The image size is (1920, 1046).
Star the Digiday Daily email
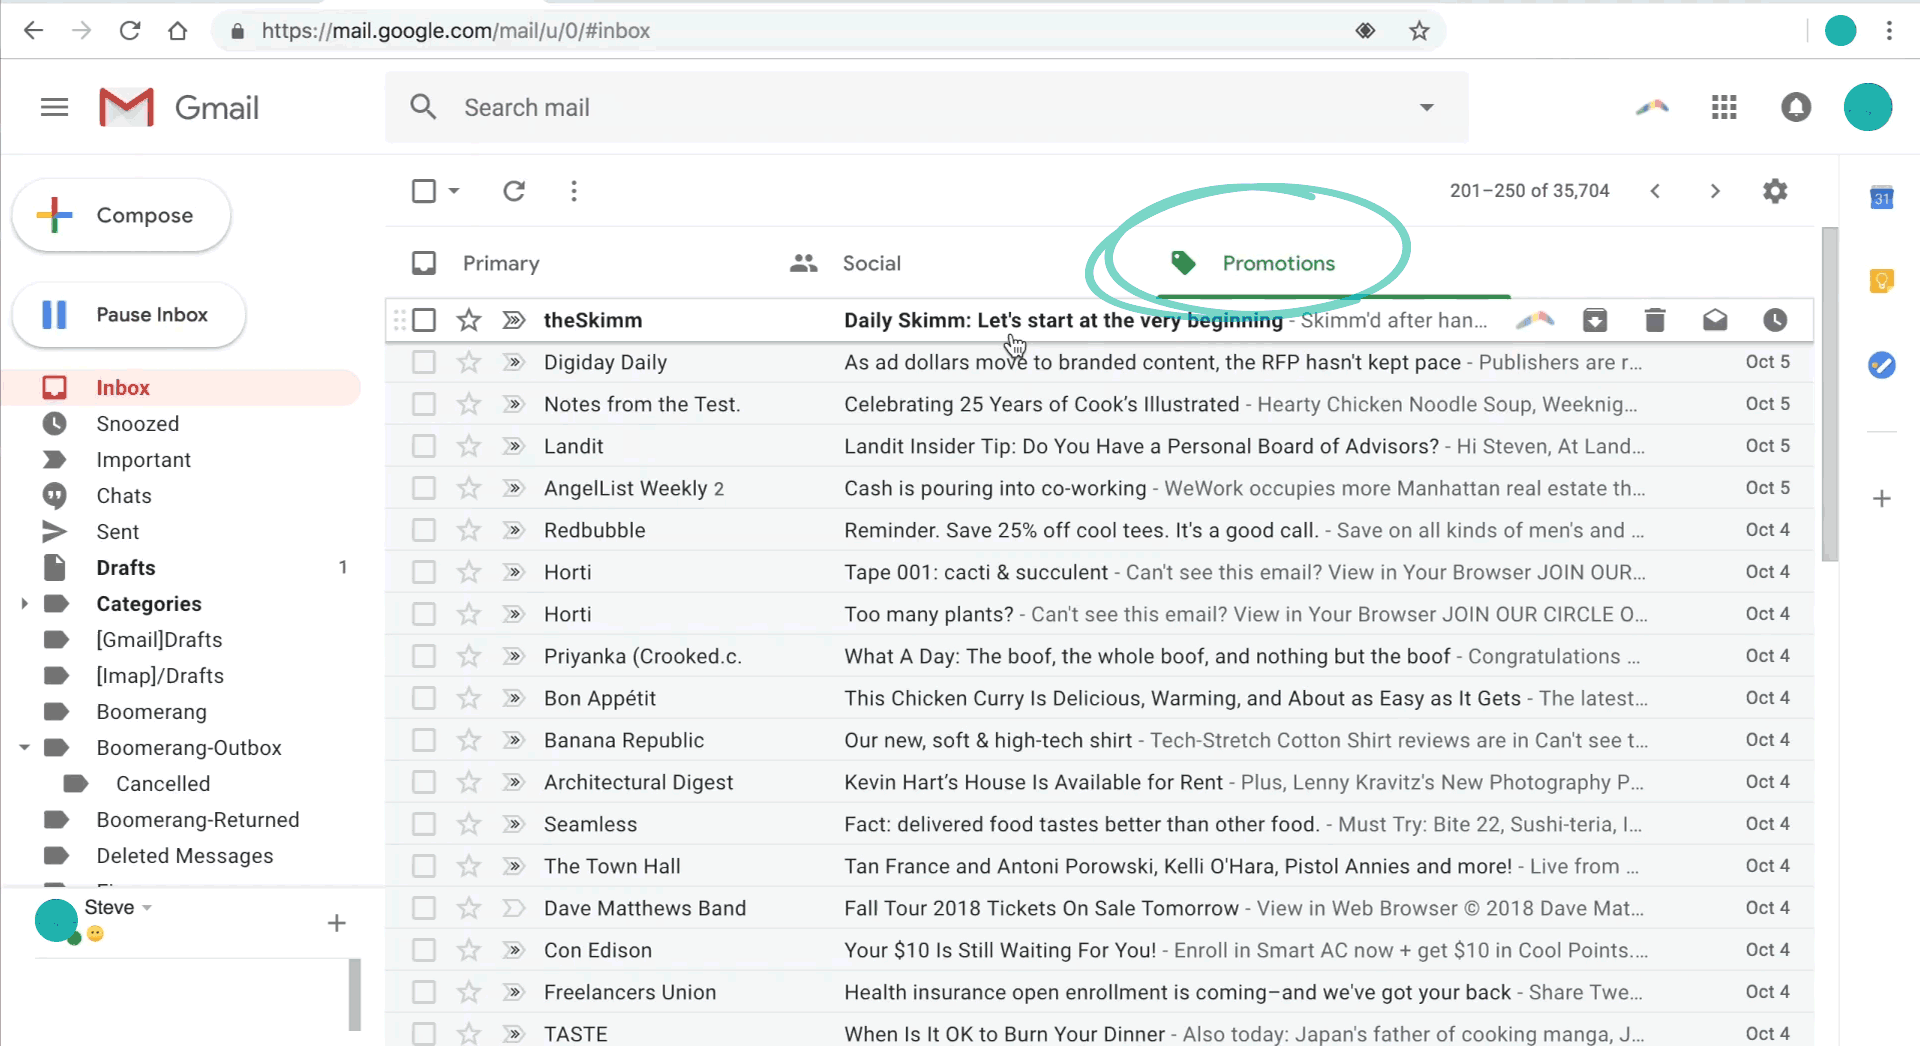(x=468, y=362)
